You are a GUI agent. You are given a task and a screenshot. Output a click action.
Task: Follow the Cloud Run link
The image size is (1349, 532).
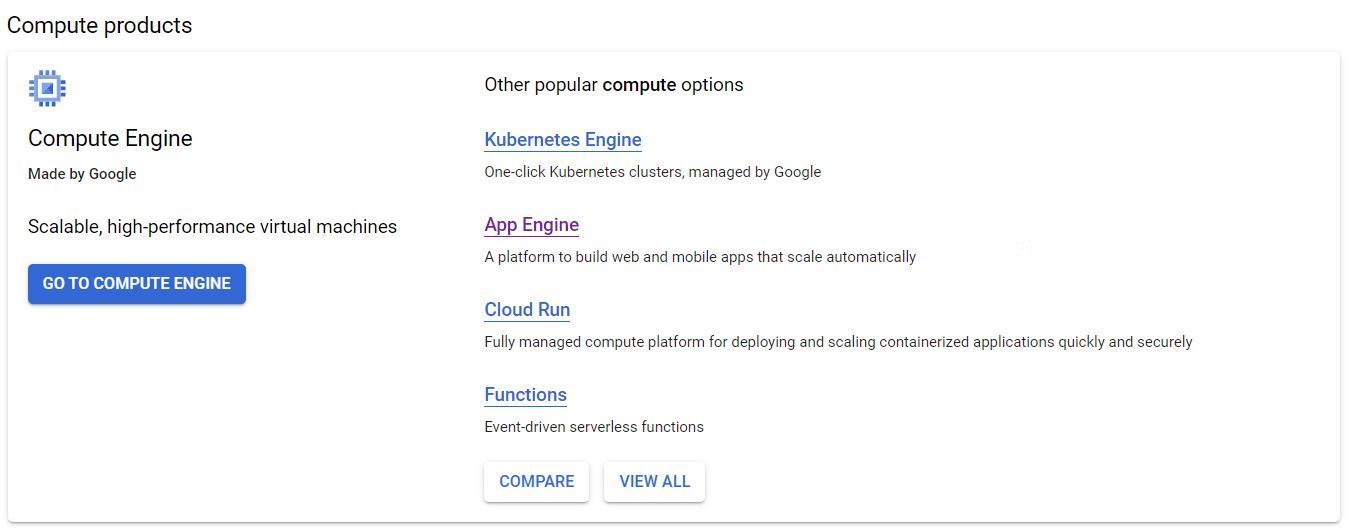coord(527,310)
